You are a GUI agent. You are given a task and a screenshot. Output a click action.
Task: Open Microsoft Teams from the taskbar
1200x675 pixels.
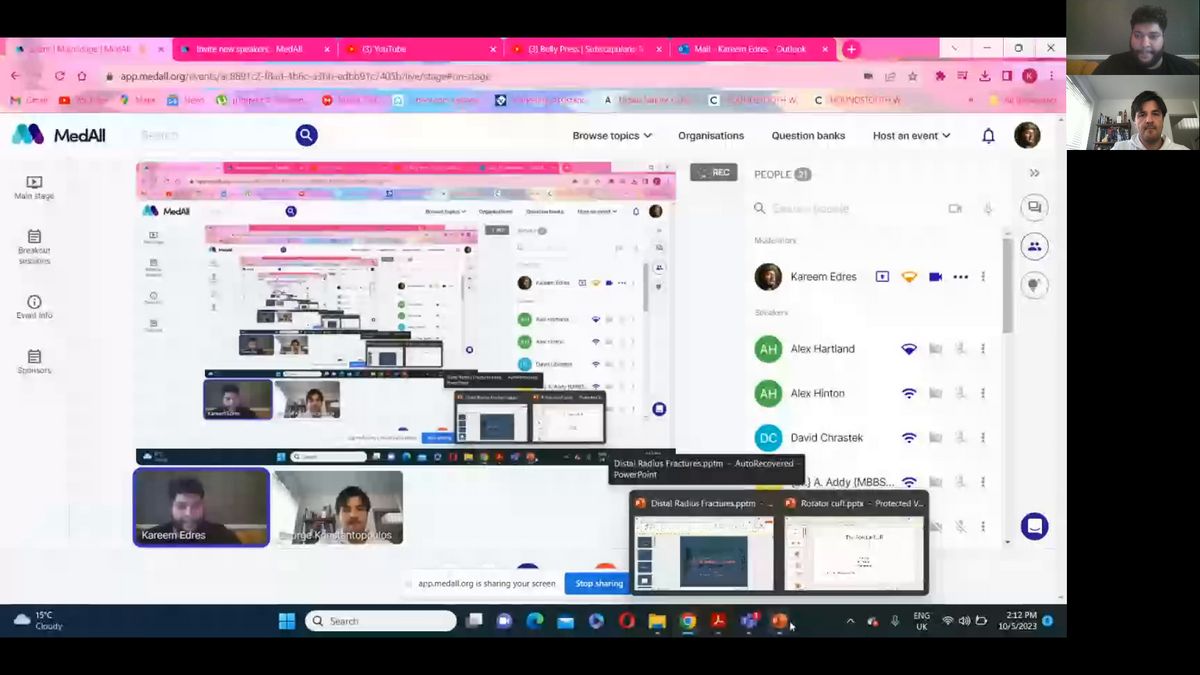click(x=749, y=621)
